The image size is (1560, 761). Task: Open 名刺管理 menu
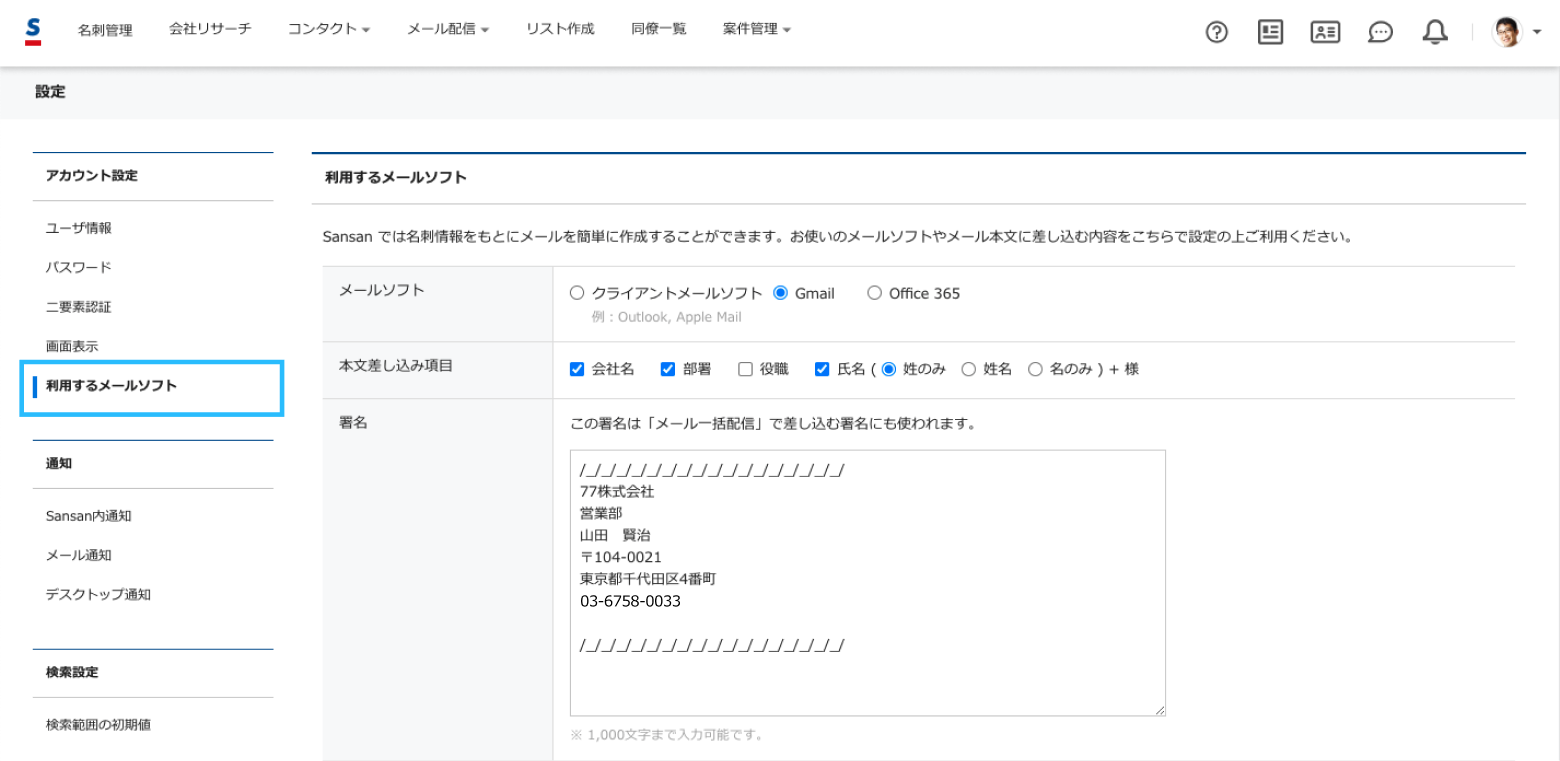[x=105, y=30]
